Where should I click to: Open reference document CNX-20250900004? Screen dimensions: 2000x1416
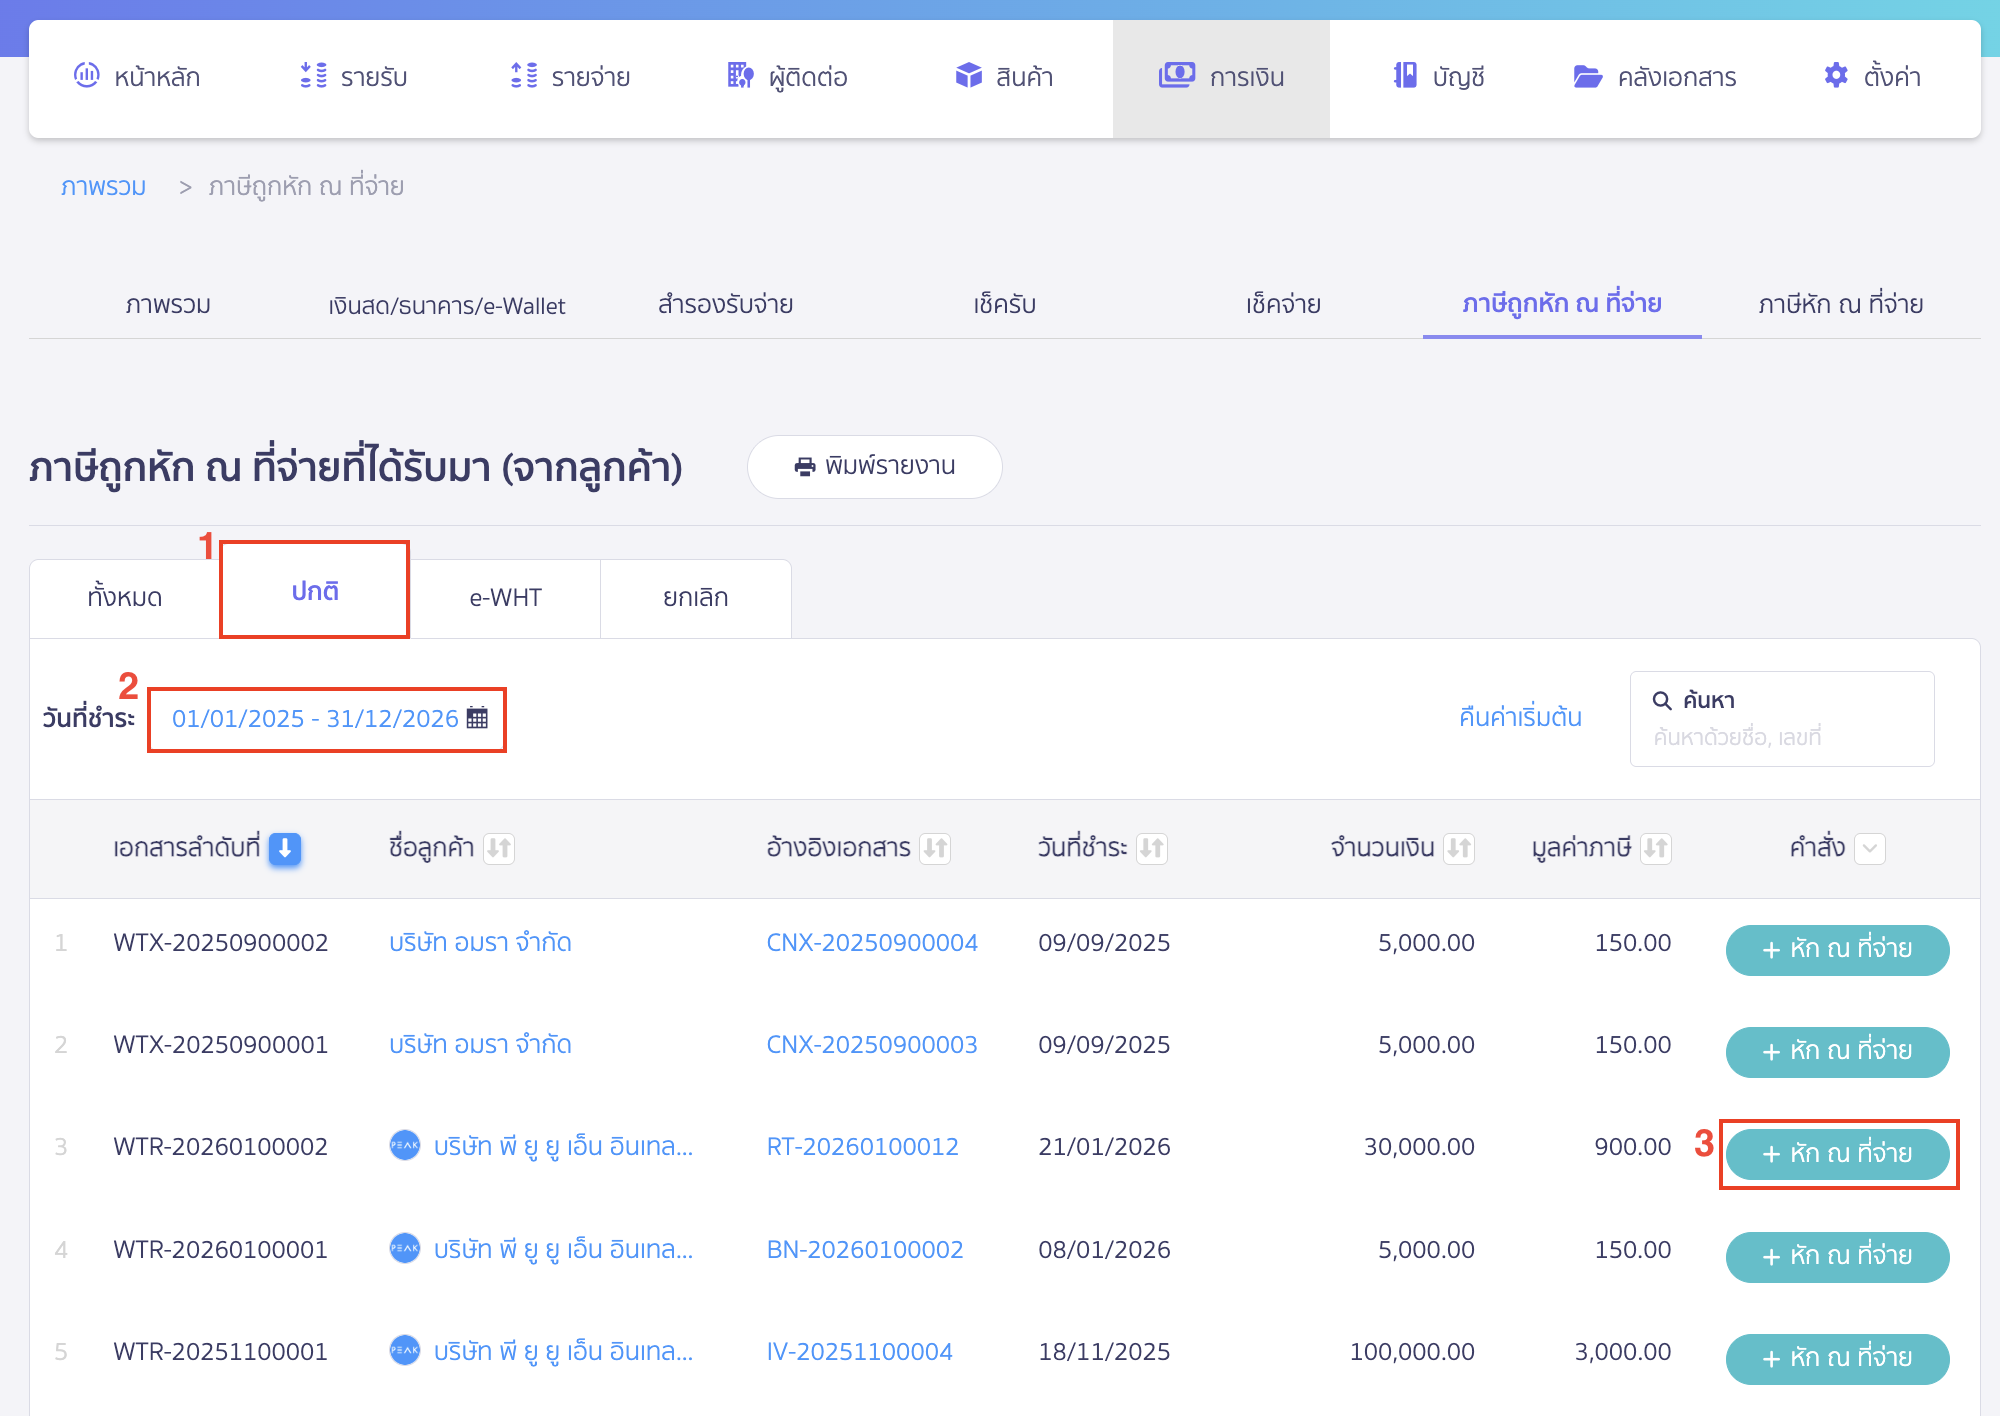[x=871, y=942]
